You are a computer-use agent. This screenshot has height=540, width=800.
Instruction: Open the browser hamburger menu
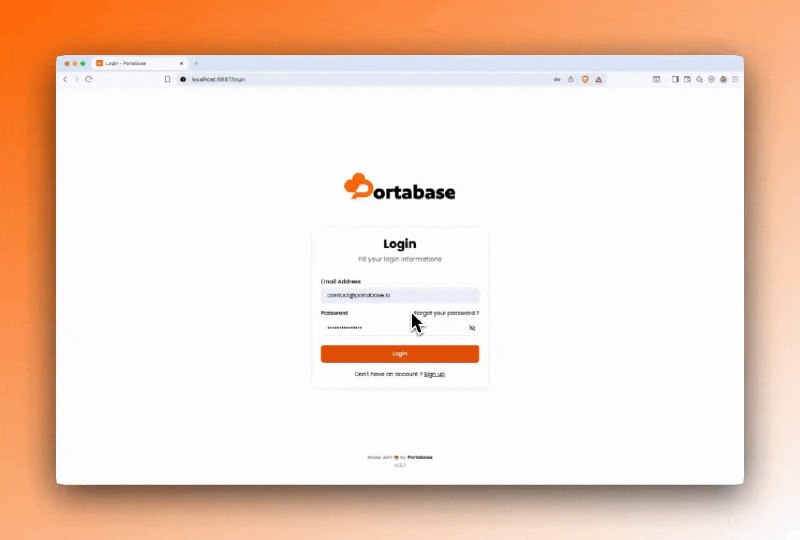[735, 79]
